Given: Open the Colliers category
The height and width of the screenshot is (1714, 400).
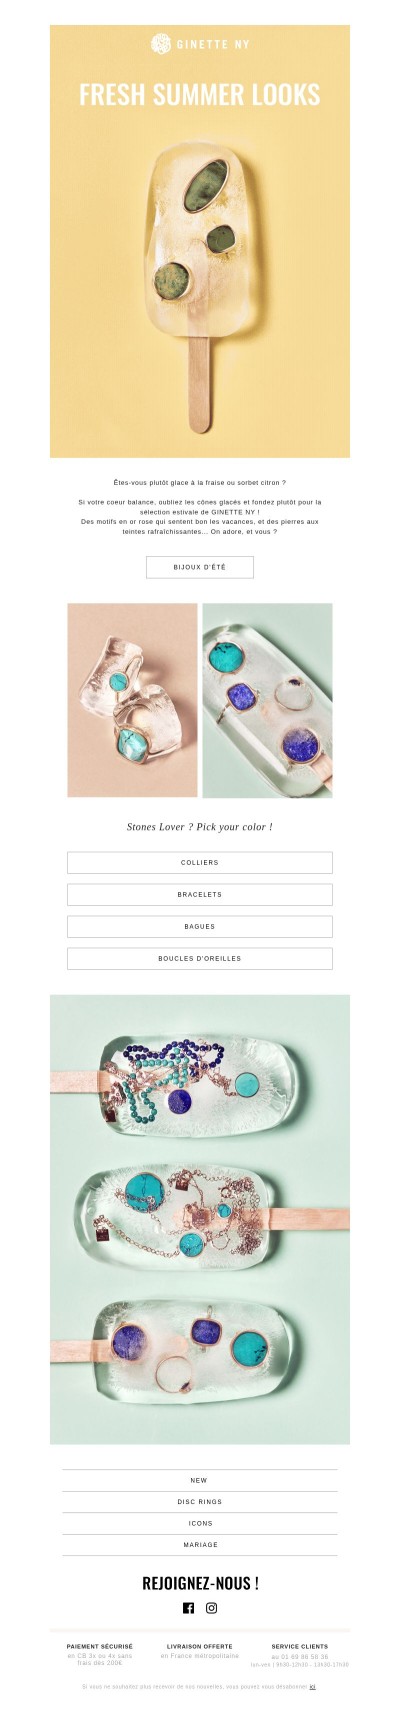Looking at the screenshot, I should tap(200, 862).
